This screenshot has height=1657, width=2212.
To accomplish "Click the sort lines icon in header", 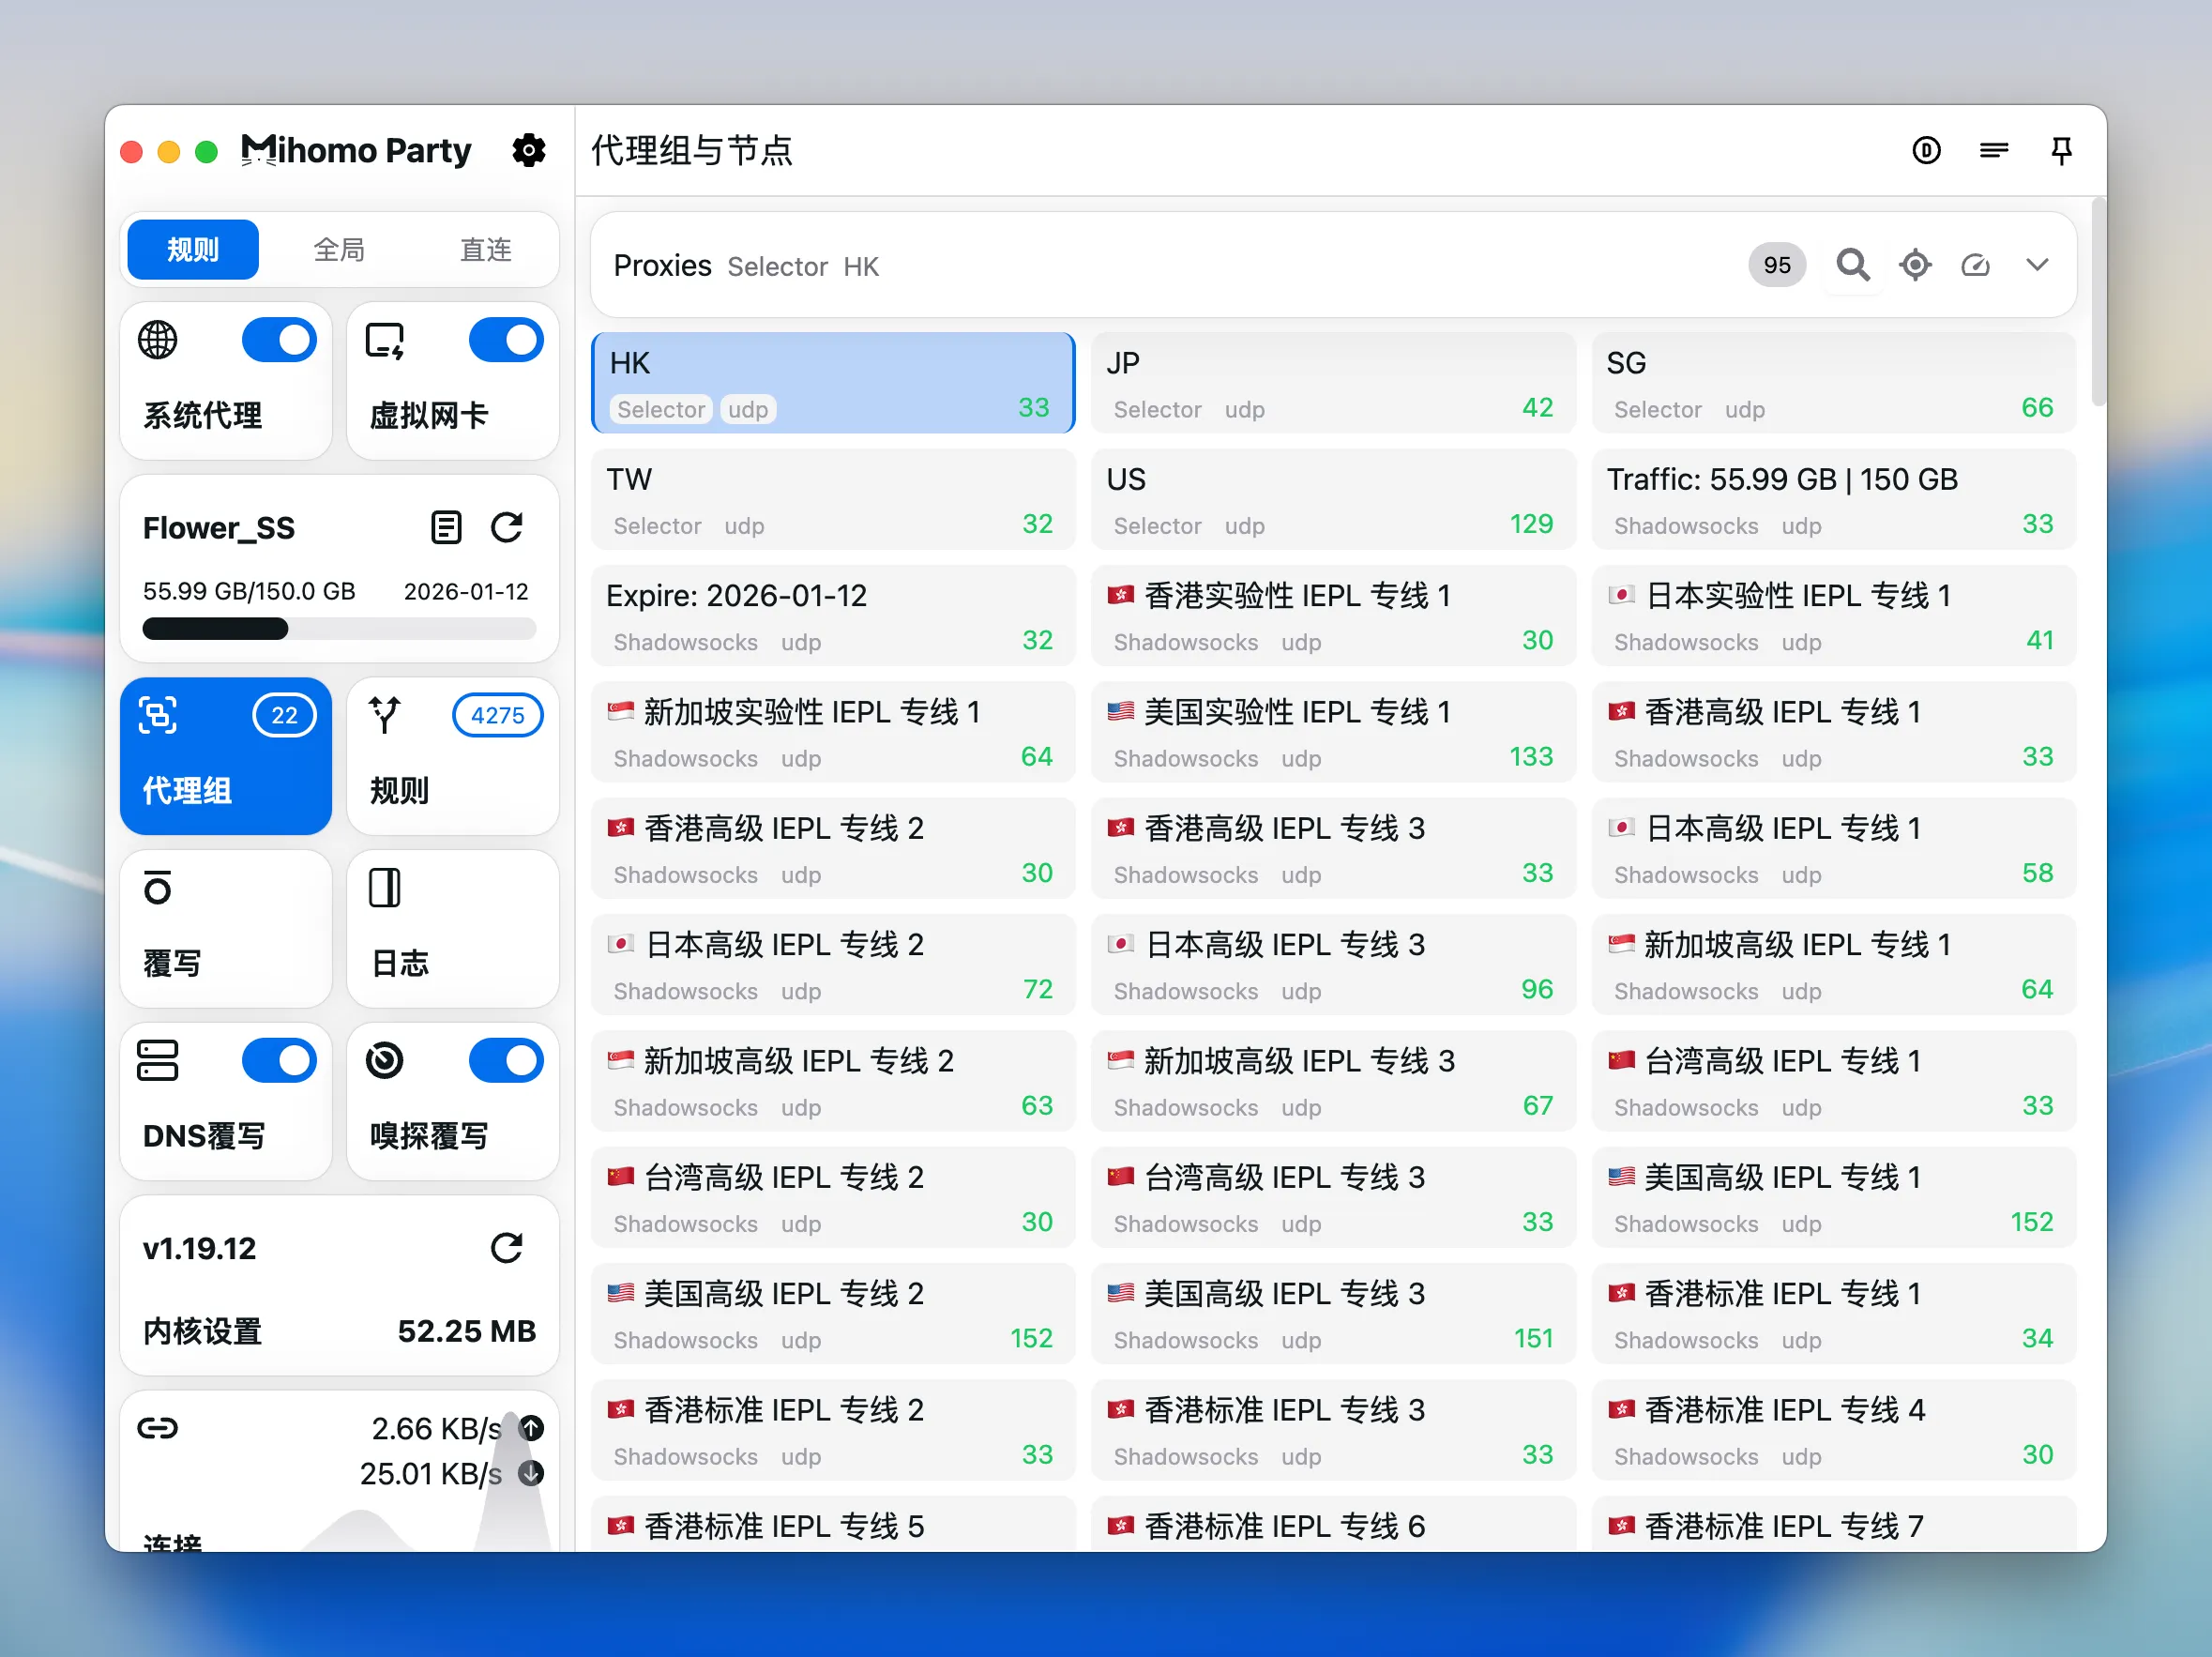I will pos(1993,150).
